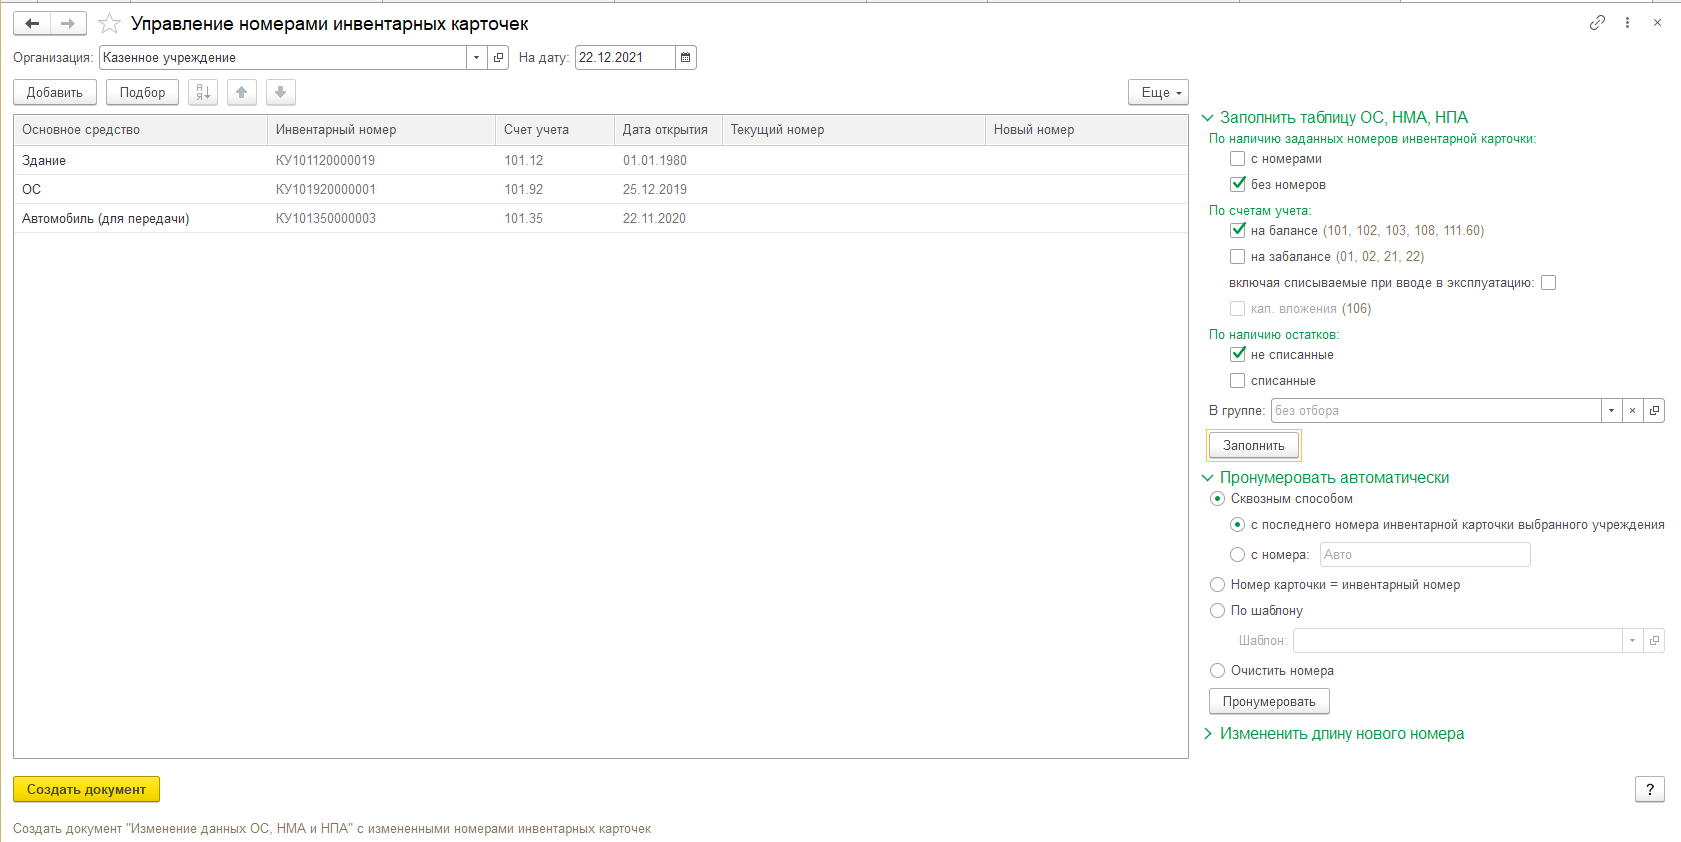Select 'Сквозным способом' radio option
Viewport: 1681px width, 842px height.
(1217, 499)
